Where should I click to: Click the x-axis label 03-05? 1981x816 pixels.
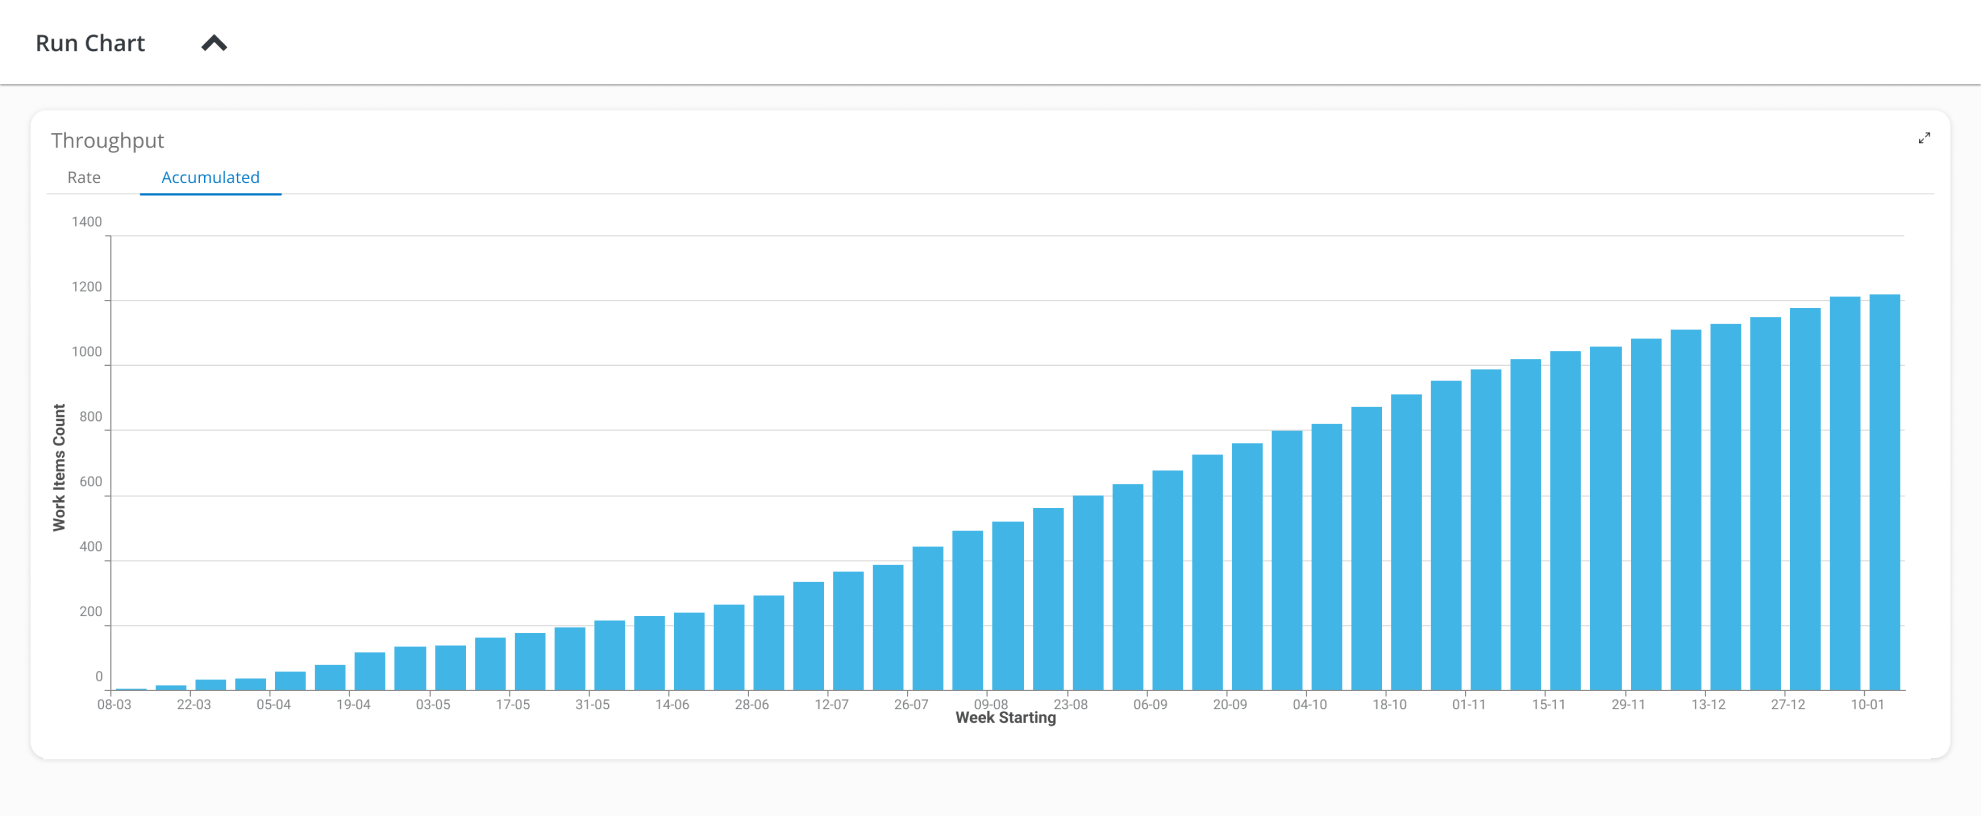coord(433,705)
